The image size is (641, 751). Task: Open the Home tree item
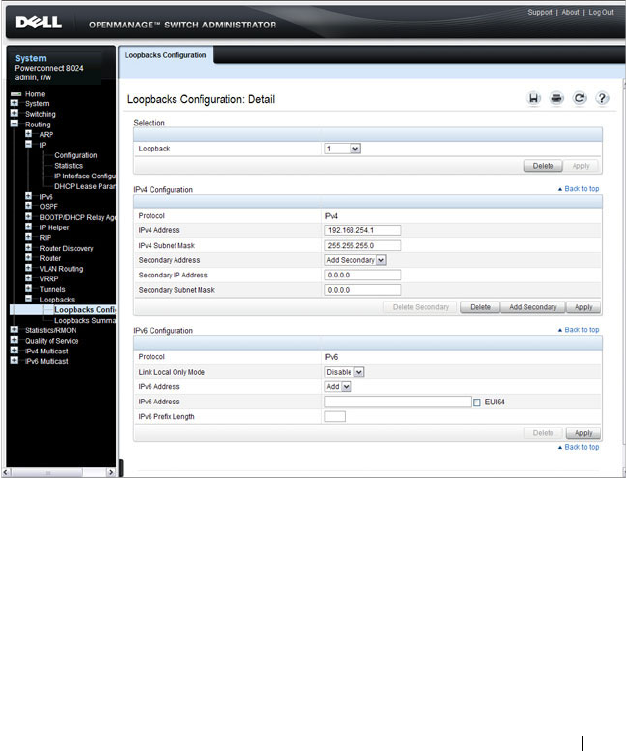(35, 94)
